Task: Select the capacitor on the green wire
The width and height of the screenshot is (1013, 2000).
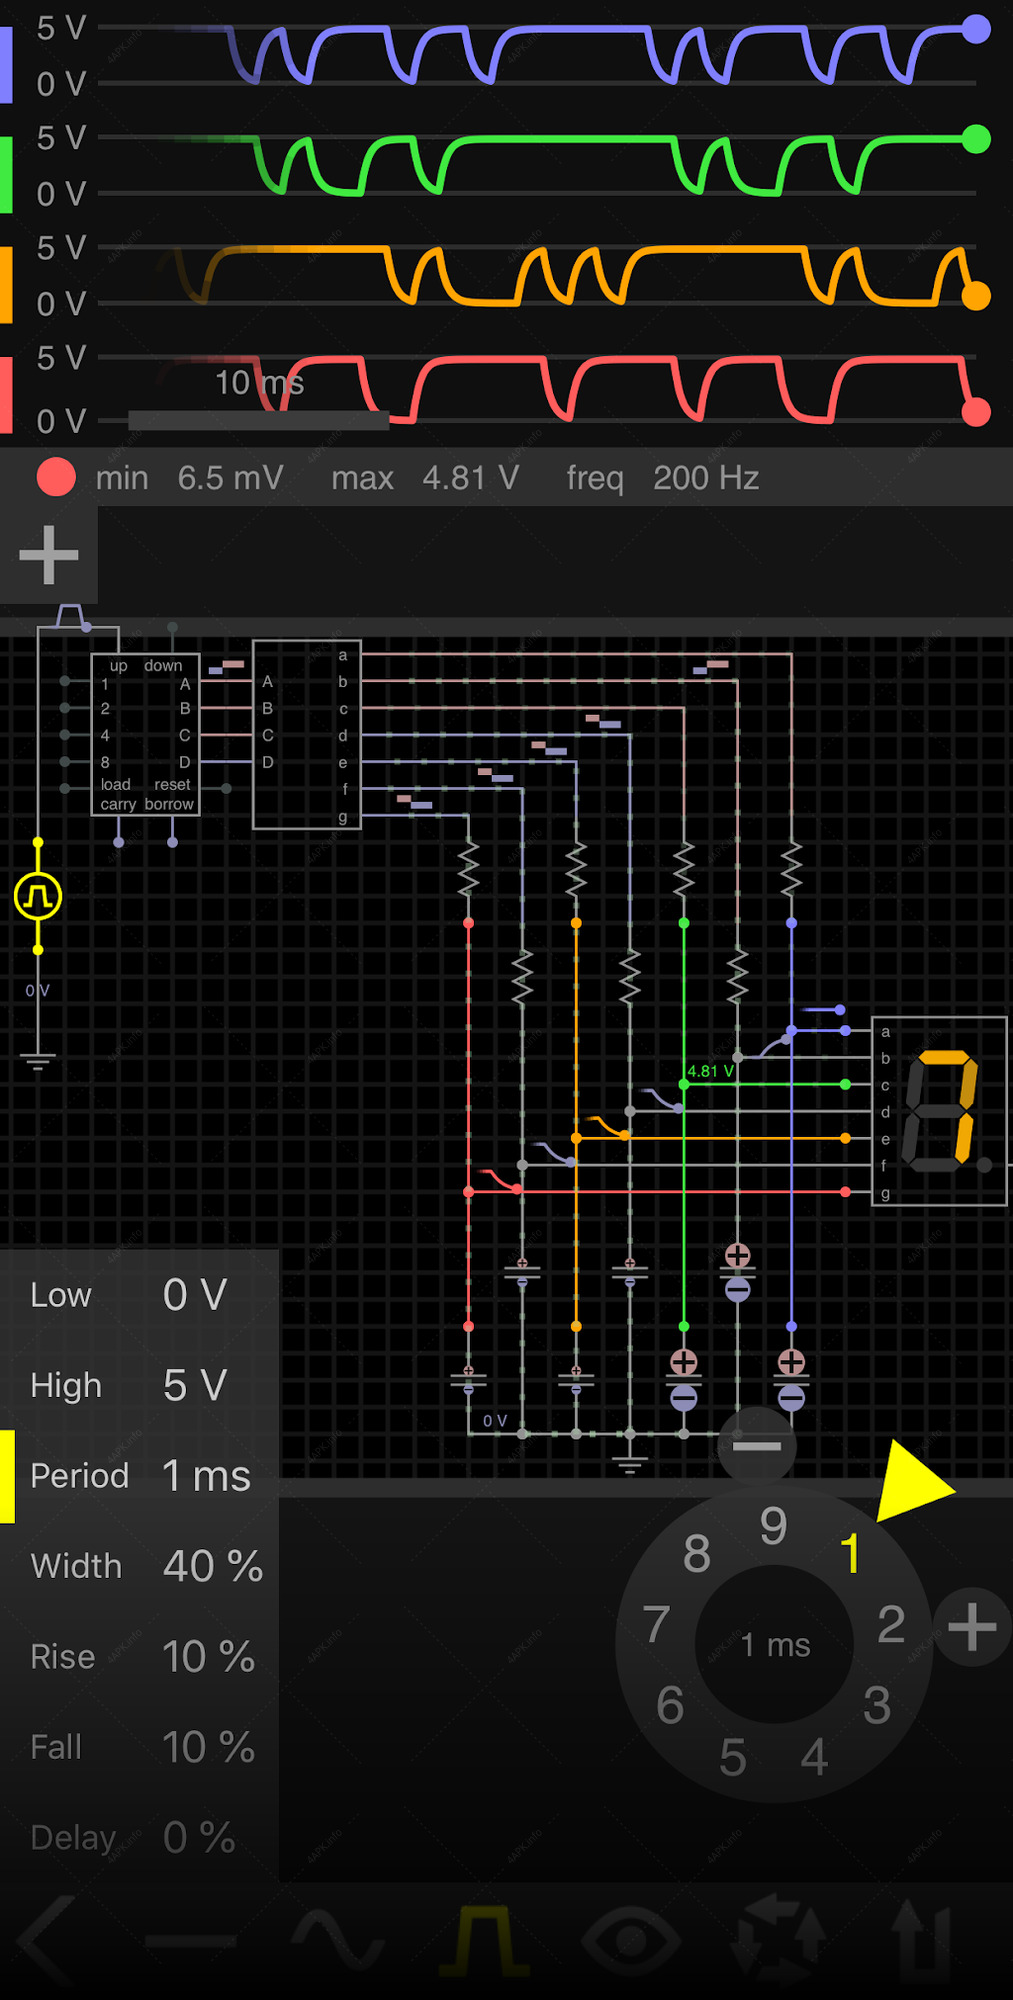Action: point(684,1379)
